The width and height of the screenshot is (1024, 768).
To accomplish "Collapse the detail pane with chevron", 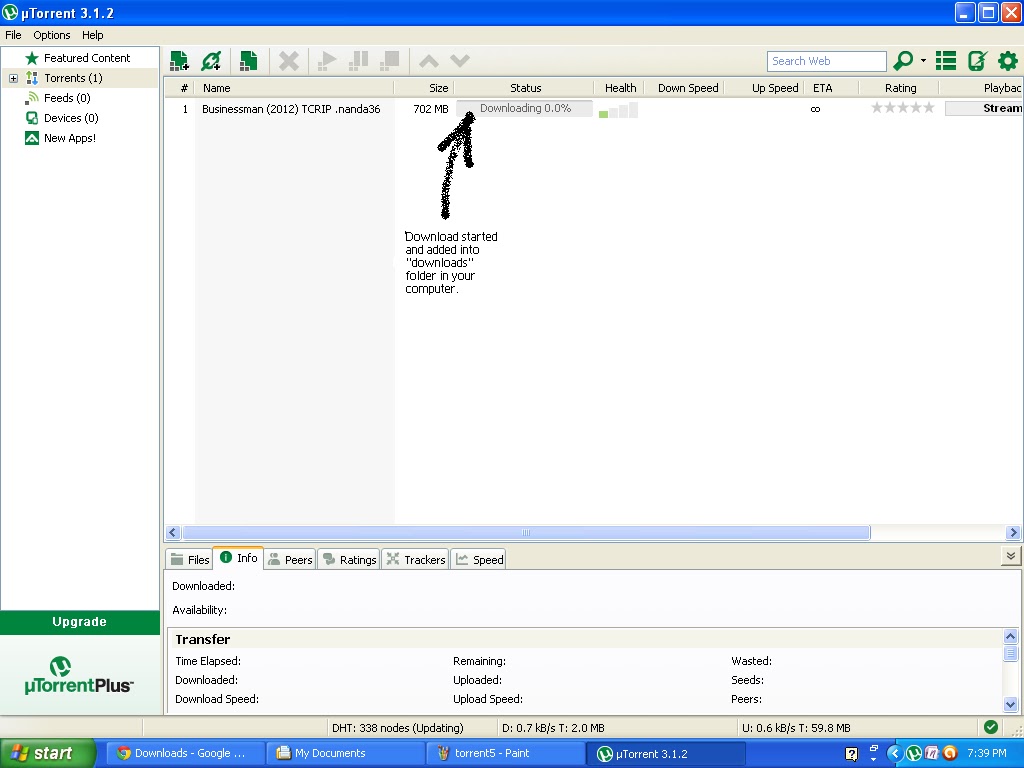I will click(1011, 556).
